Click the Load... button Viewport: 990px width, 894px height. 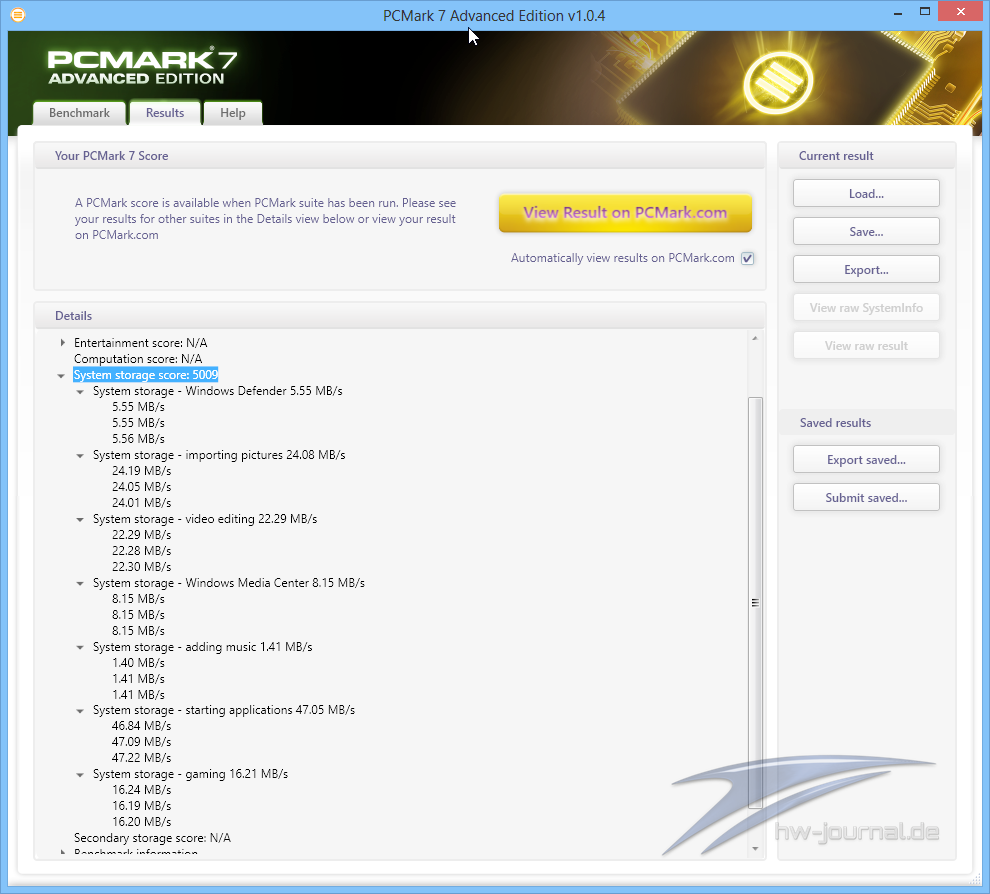[x=866, y=193]
